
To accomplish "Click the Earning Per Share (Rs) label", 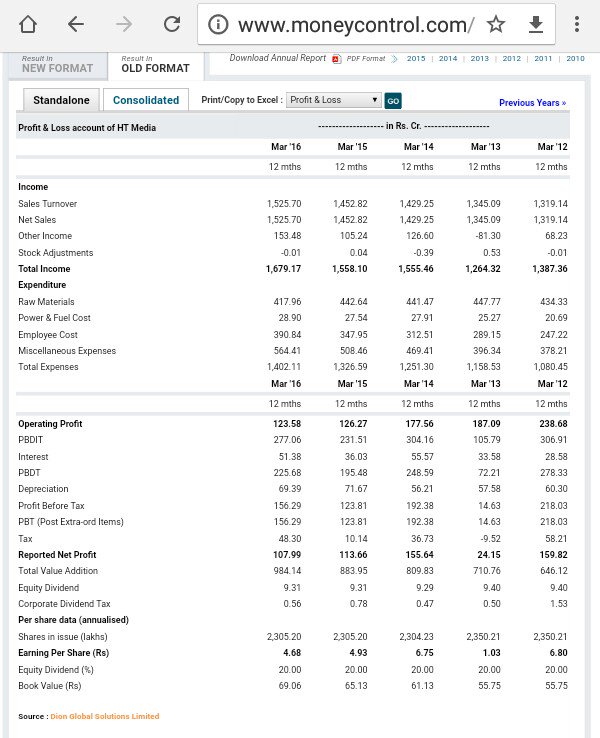I will [64, 653].
